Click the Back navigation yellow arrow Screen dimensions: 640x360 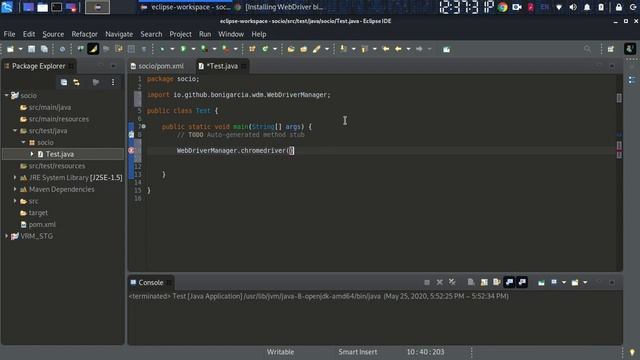pyautogui.click(x=398, y=49)
